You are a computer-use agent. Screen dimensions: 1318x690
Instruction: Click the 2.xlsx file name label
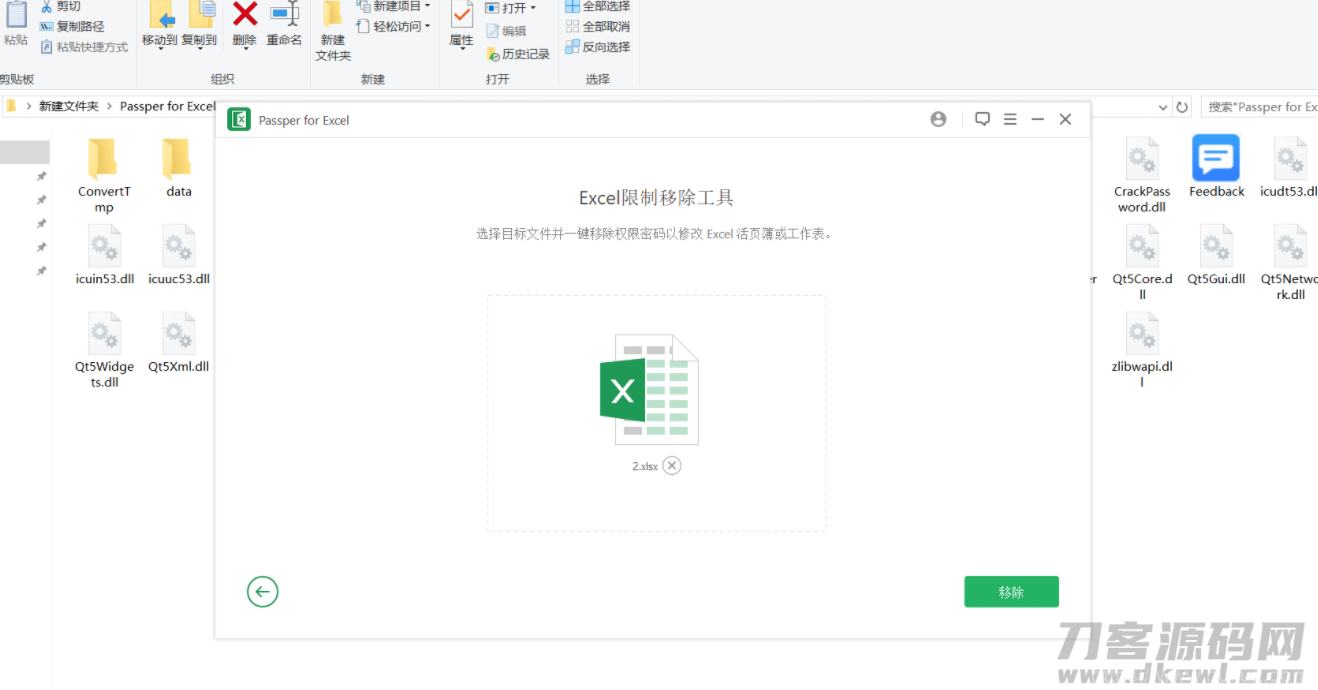645,466
